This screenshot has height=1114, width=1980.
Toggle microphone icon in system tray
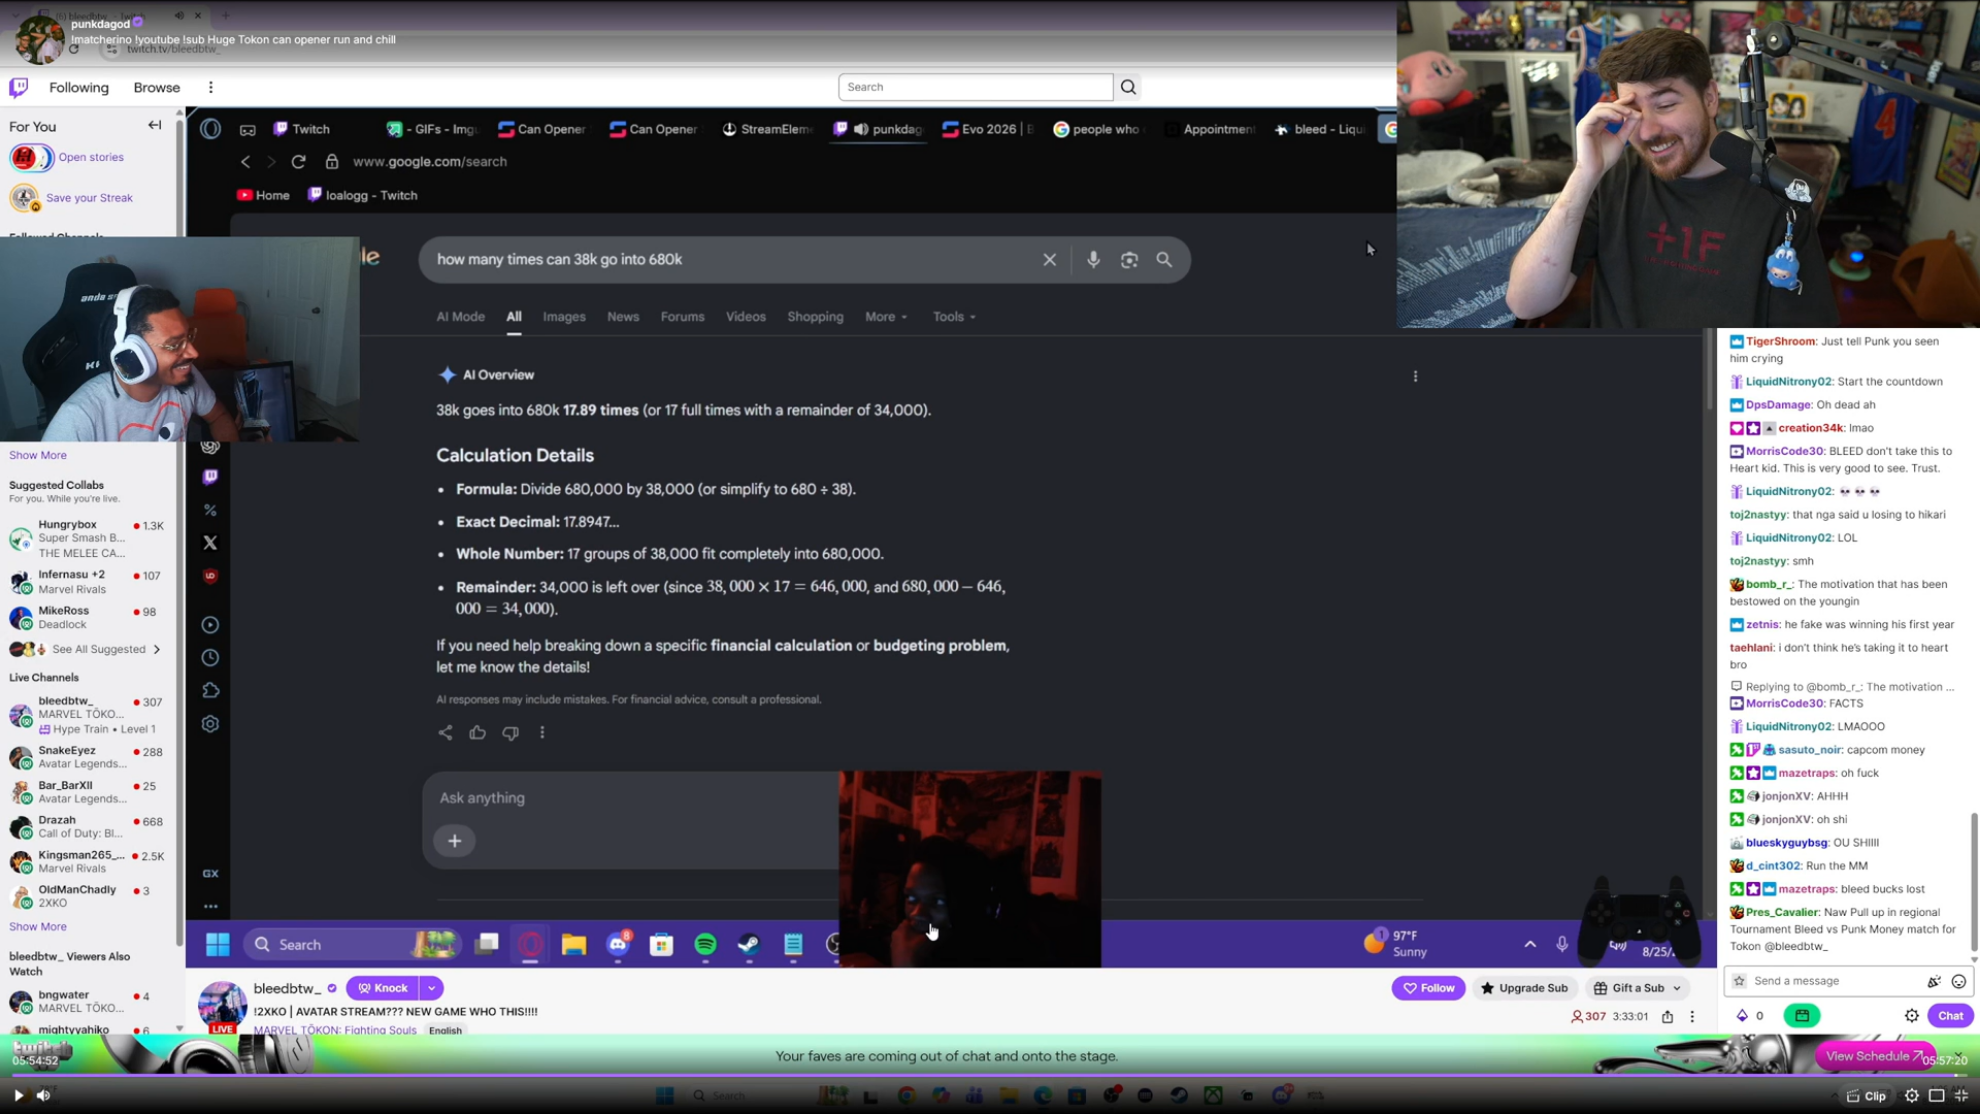tap(1562, 944)
